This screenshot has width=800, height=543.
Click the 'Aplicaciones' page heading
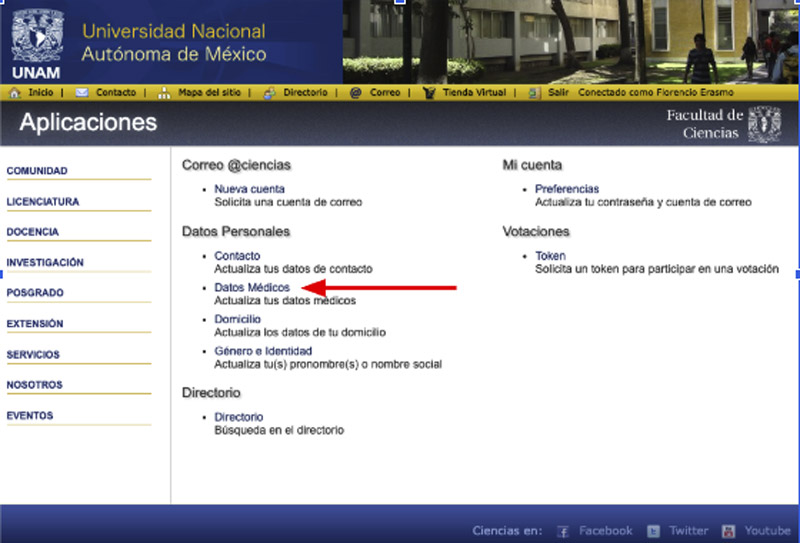88,122
